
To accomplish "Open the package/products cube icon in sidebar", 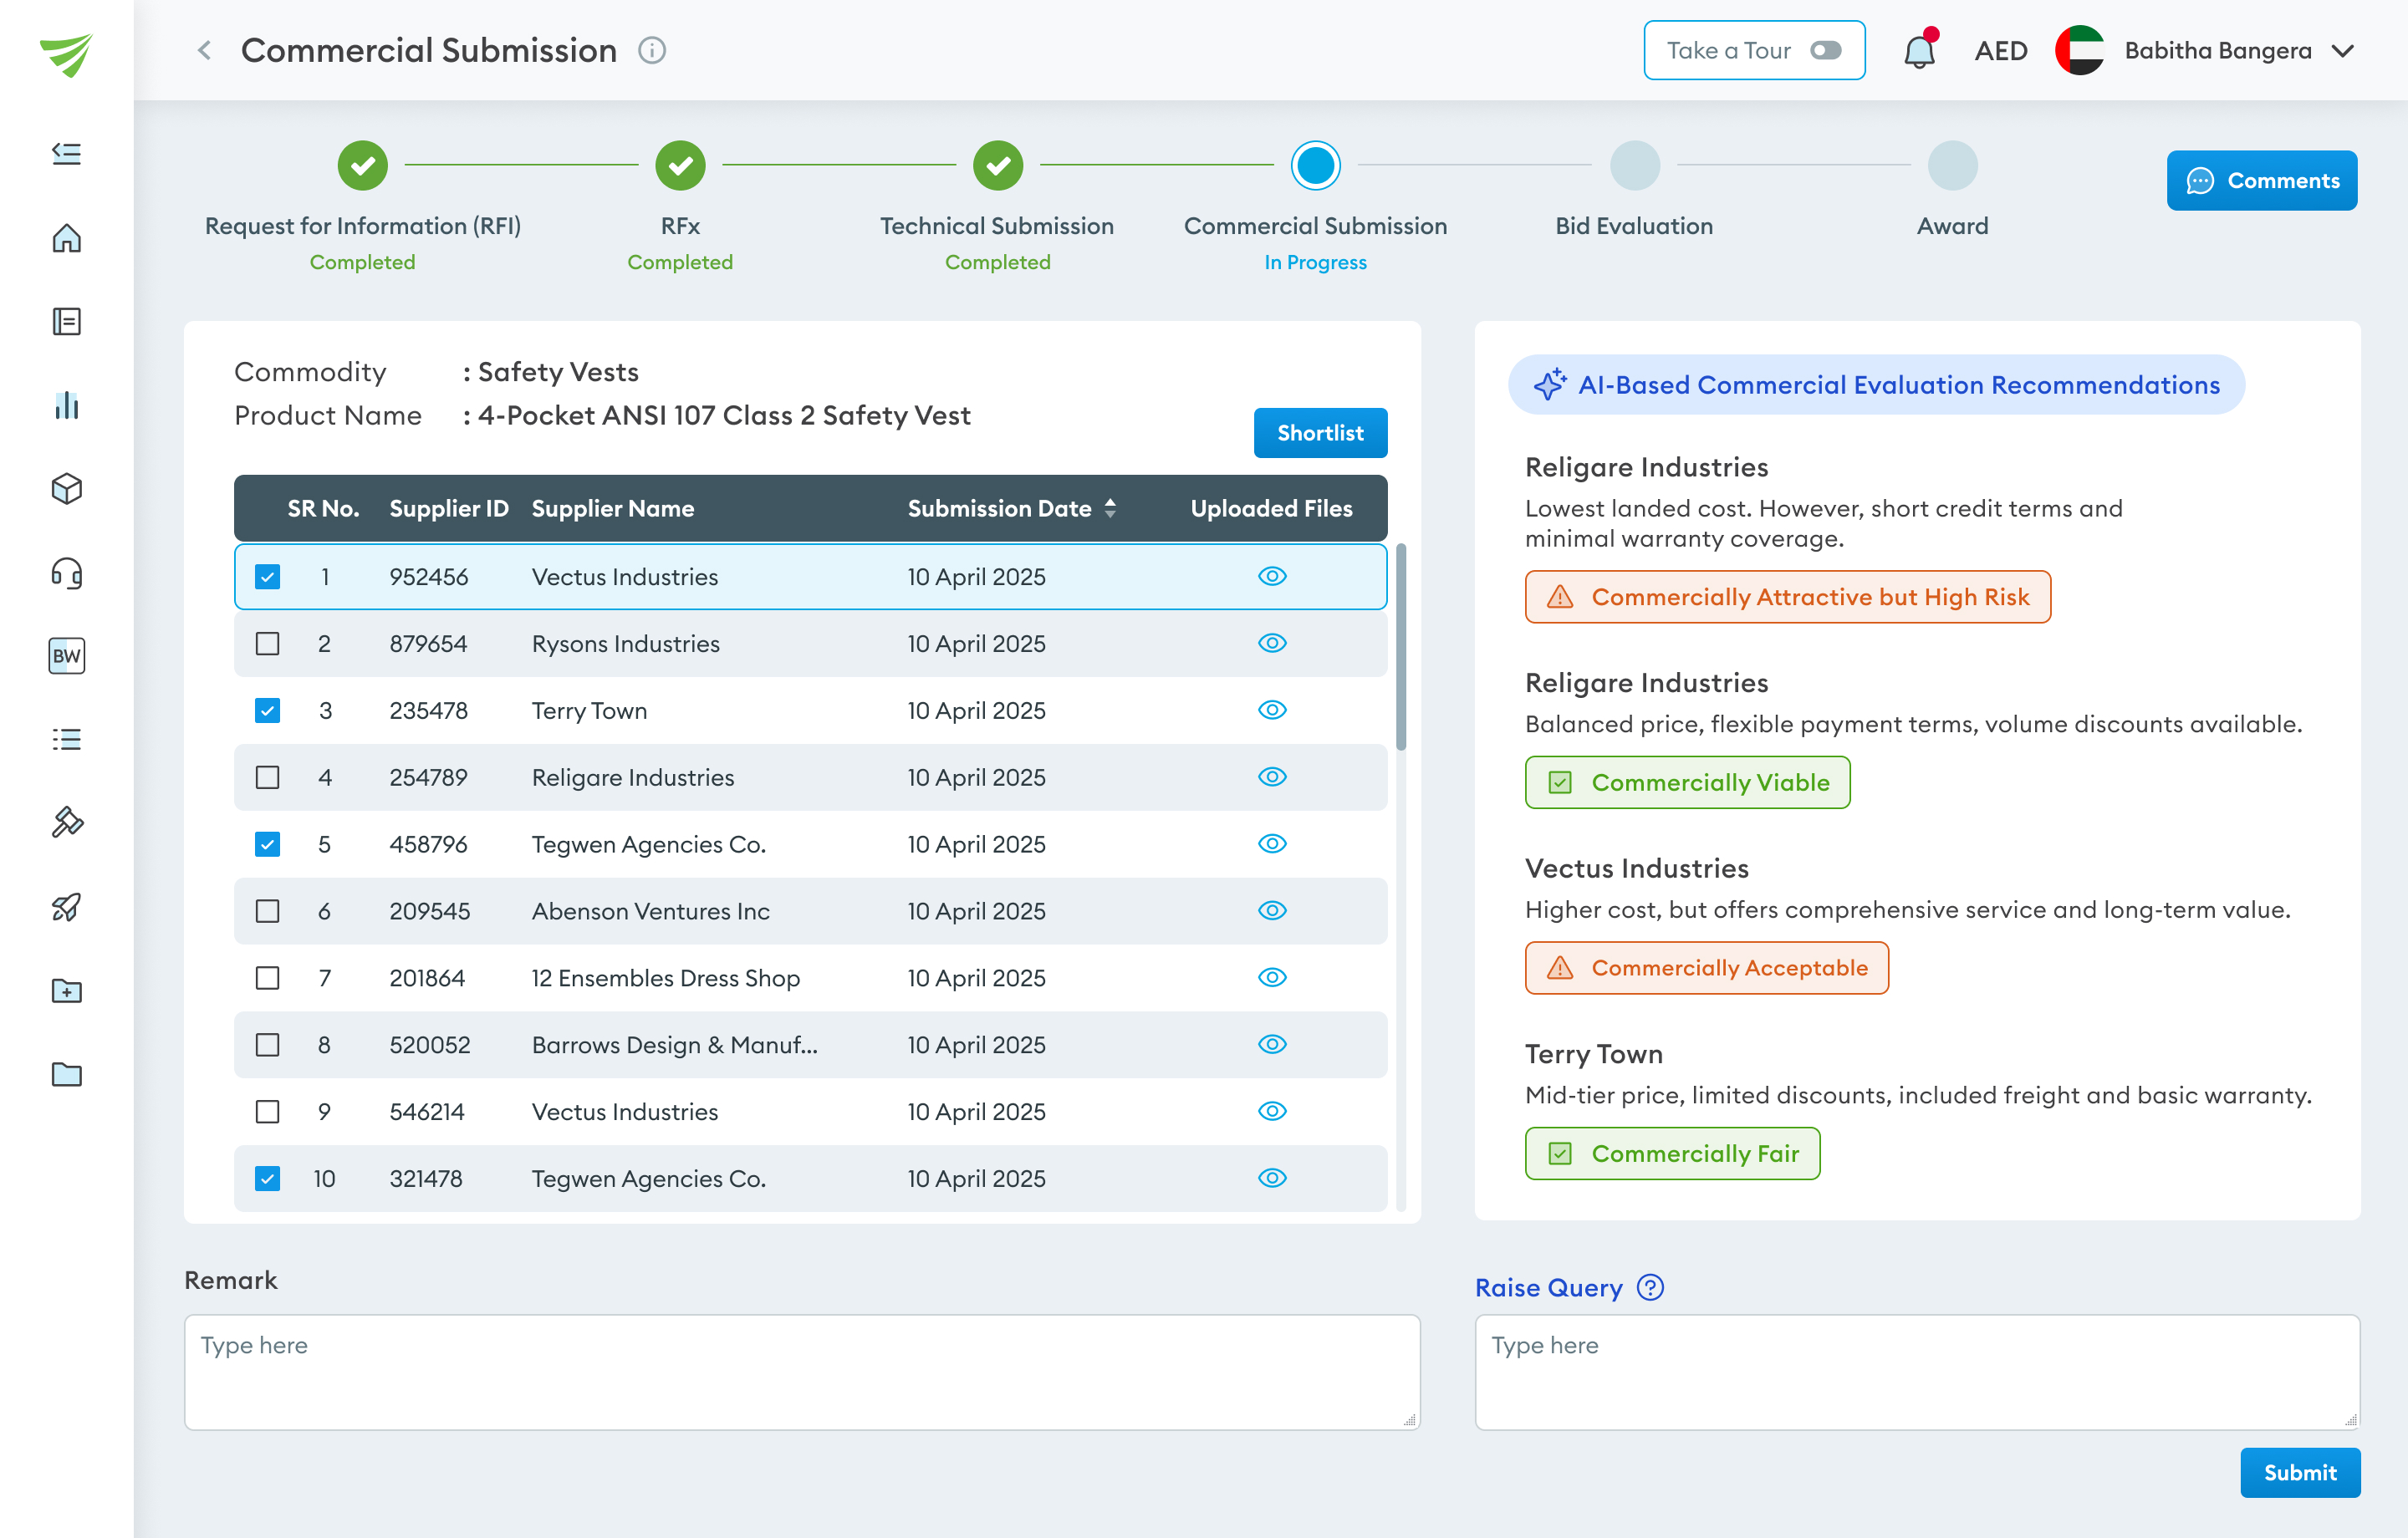I will pos(66,489).
